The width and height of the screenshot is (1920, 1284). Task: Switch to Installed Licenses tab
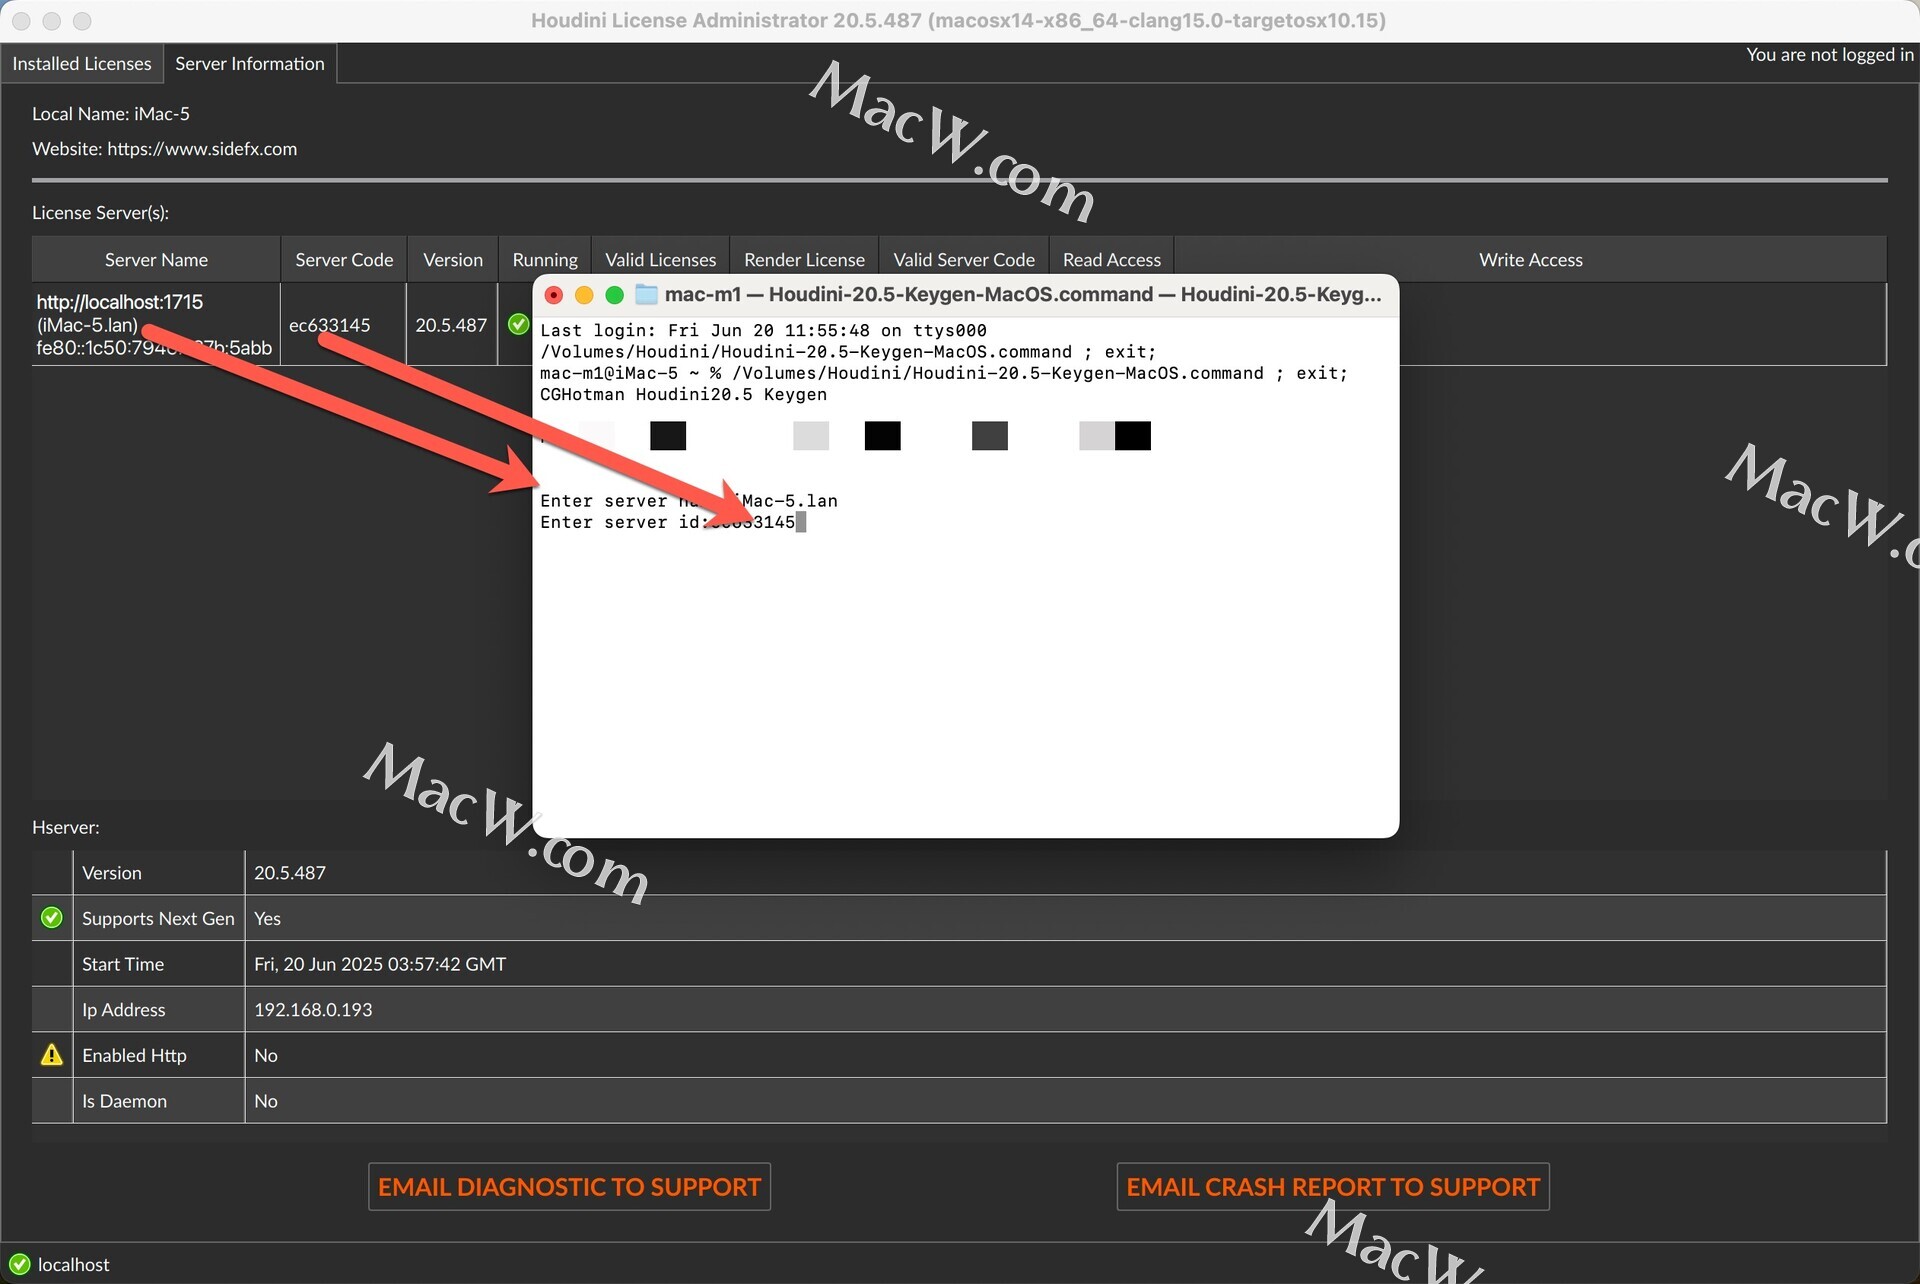[x=82, y=63]
